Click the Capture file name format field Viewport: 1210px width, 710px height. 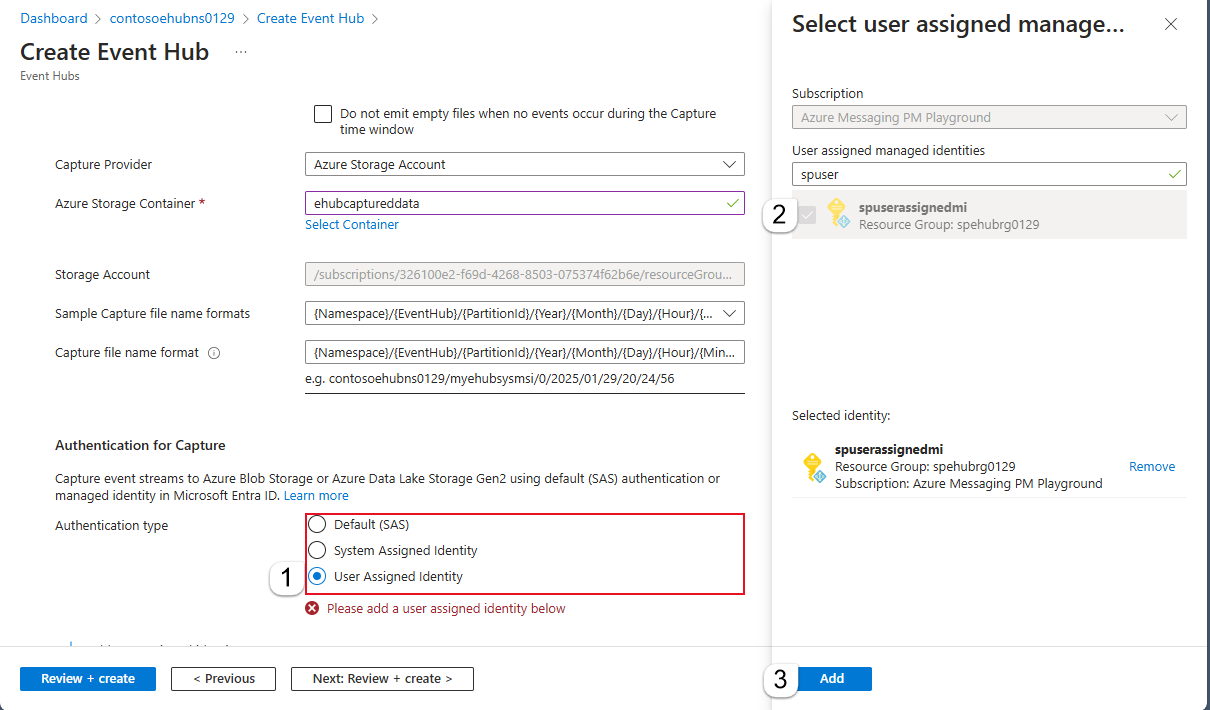pyautogui.click(x=525, y=353)
